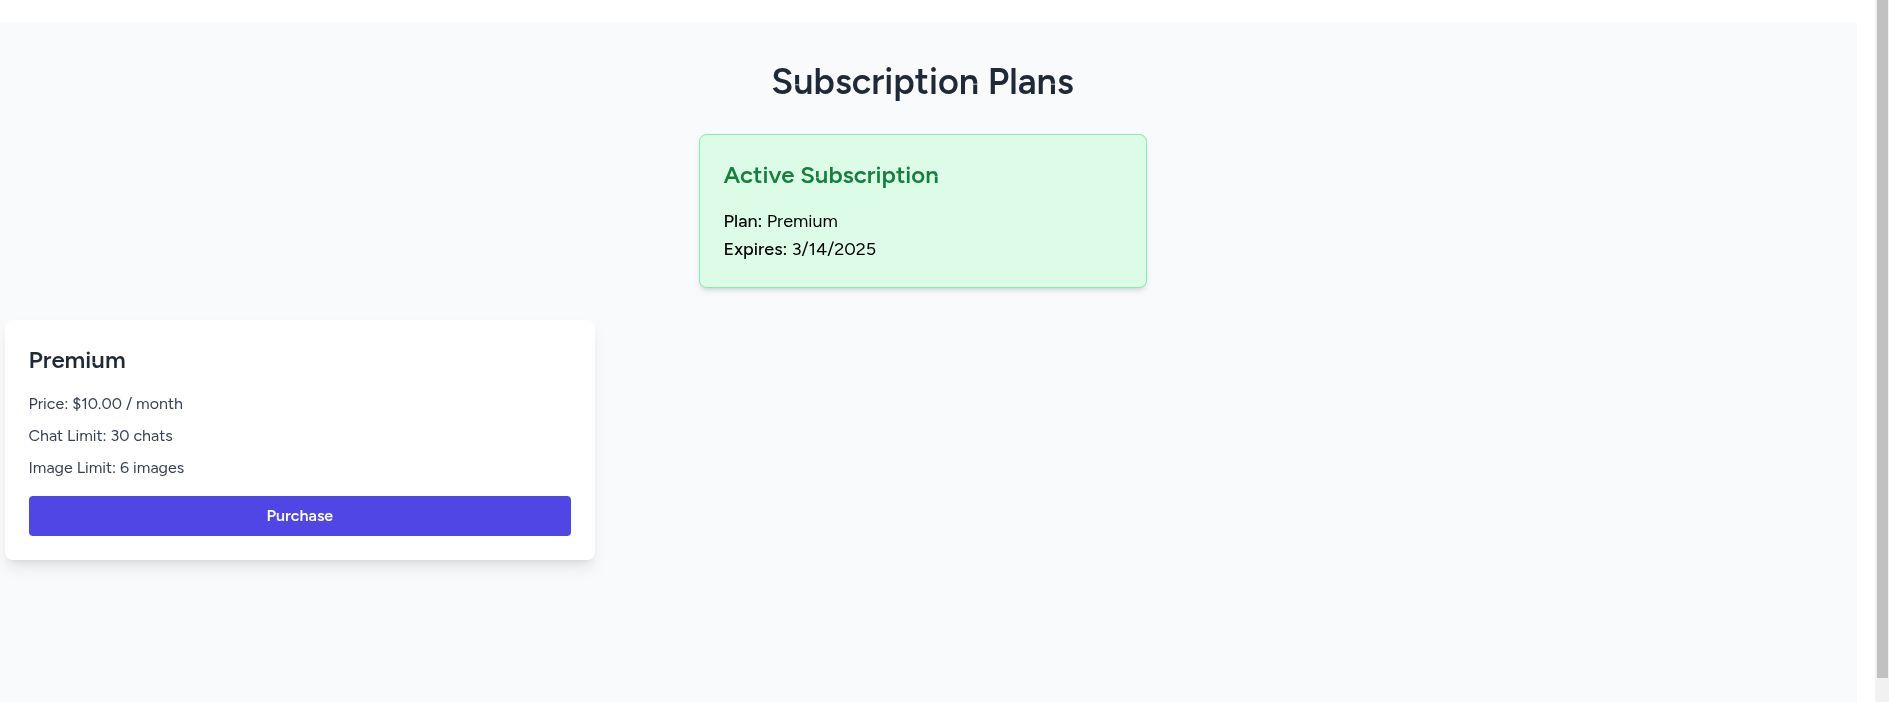Click the "Chat Limit:" label
Viewport: 1889px width, 702px height.
[x=67, y=436]
